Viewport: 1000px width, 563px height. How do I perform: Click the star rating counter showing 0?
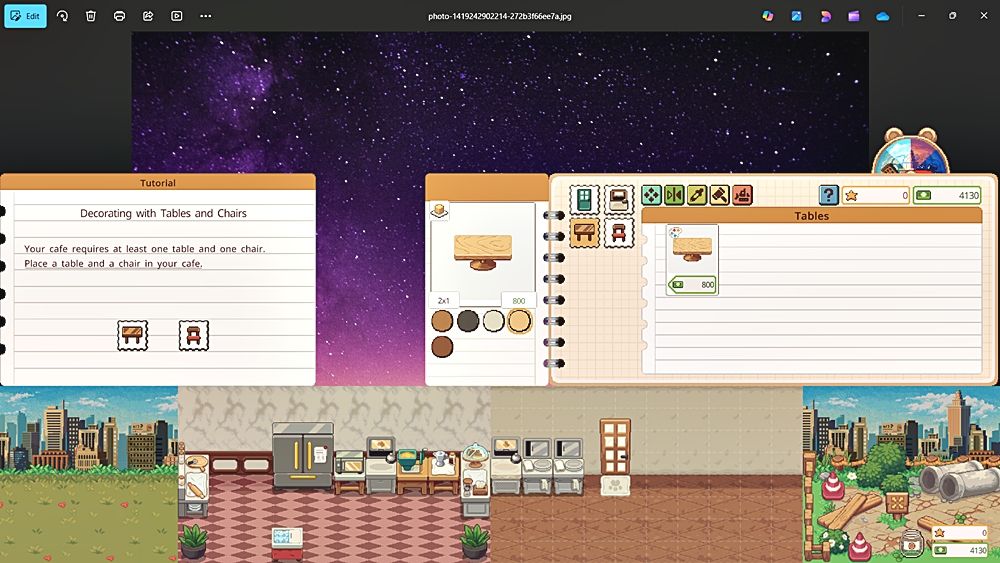pyautogui.click(x=876, y=195)
